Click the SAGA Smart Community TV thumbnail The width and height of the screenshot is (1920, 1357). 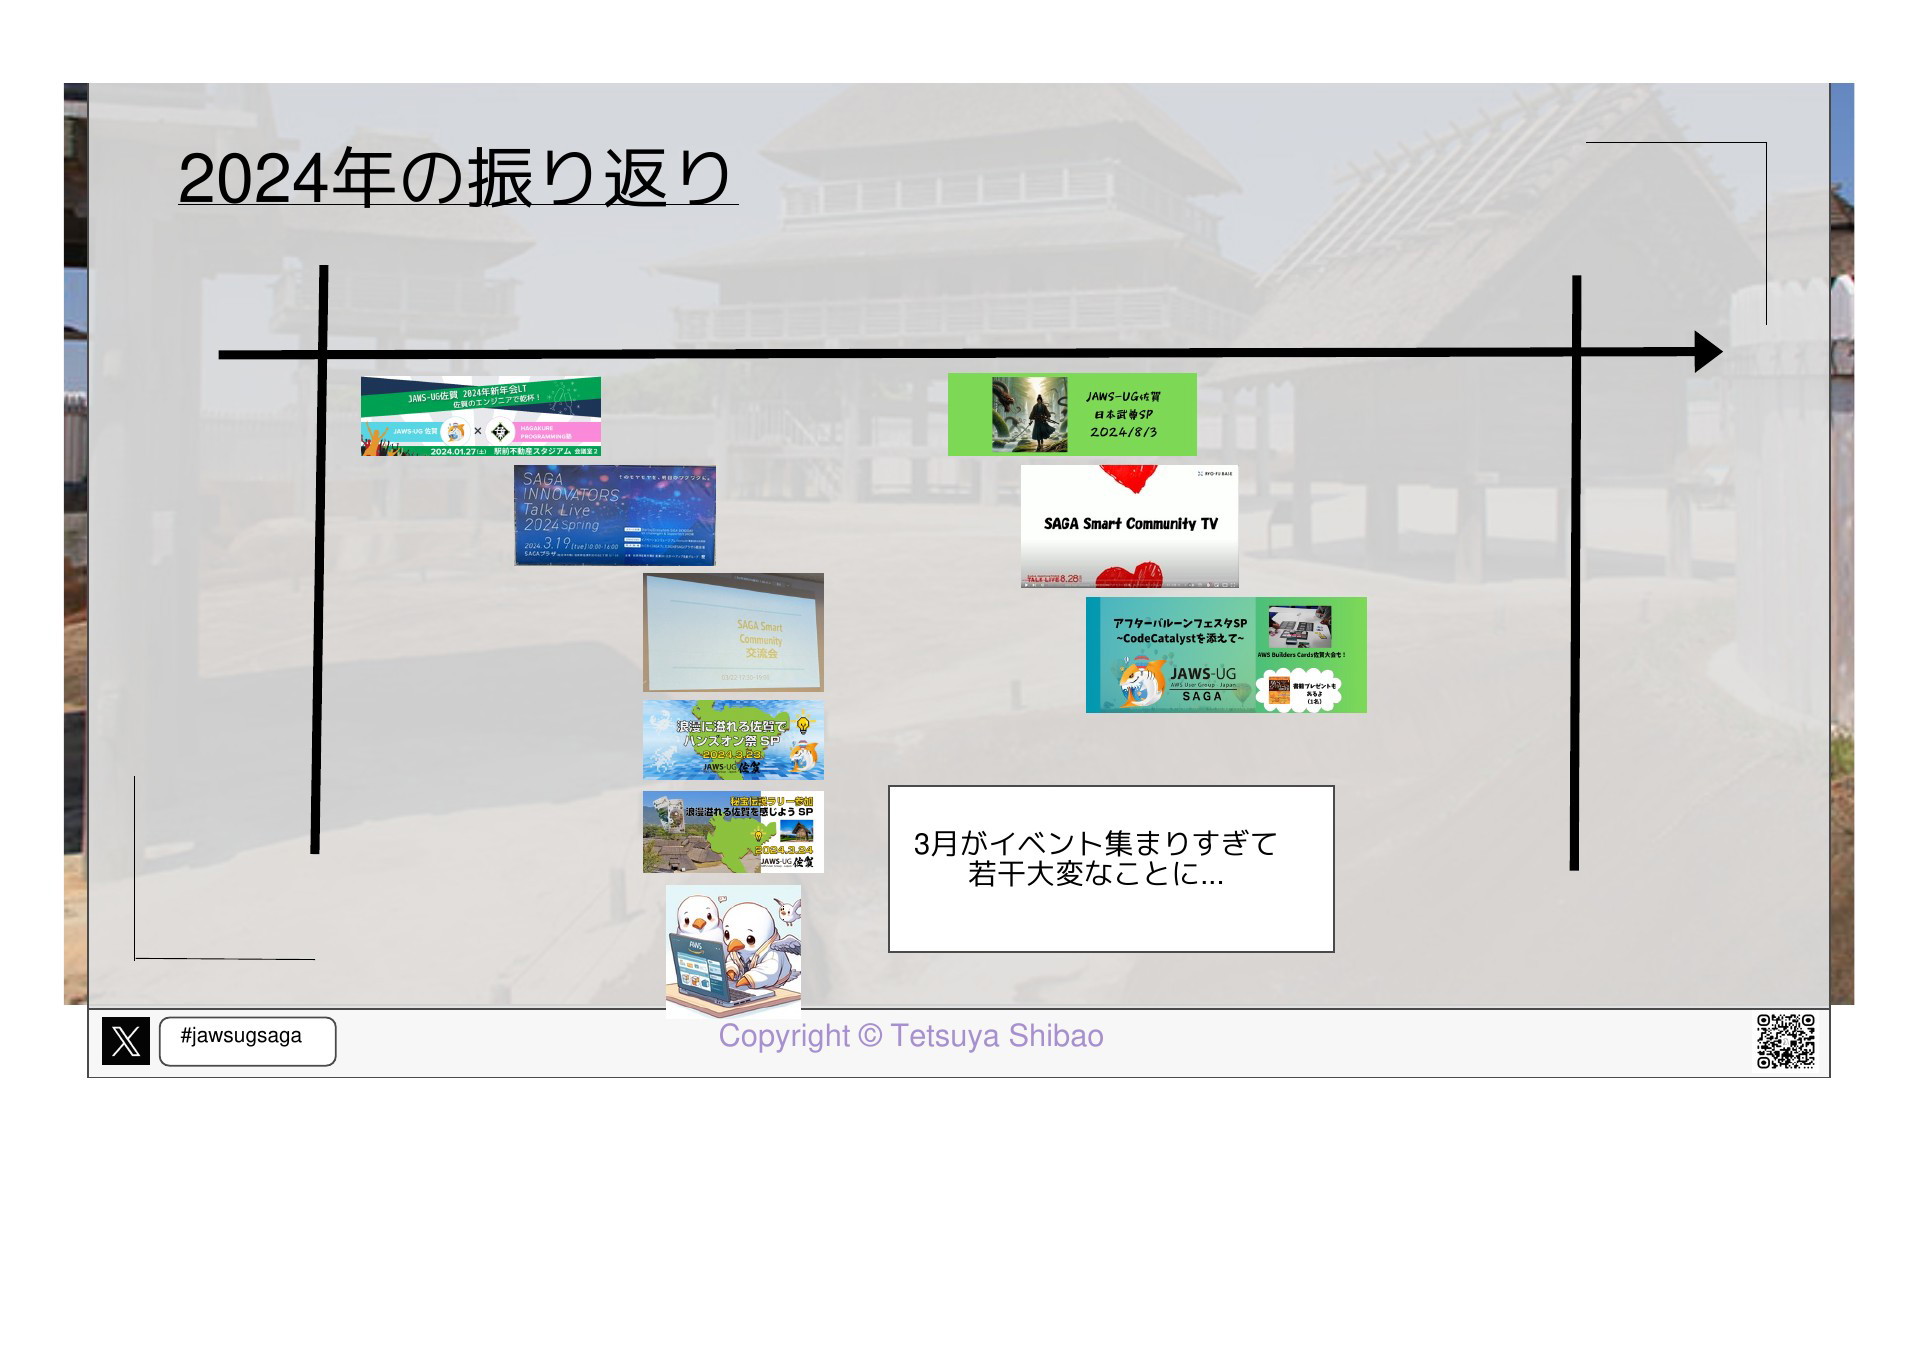click(x=1129, y=526)
